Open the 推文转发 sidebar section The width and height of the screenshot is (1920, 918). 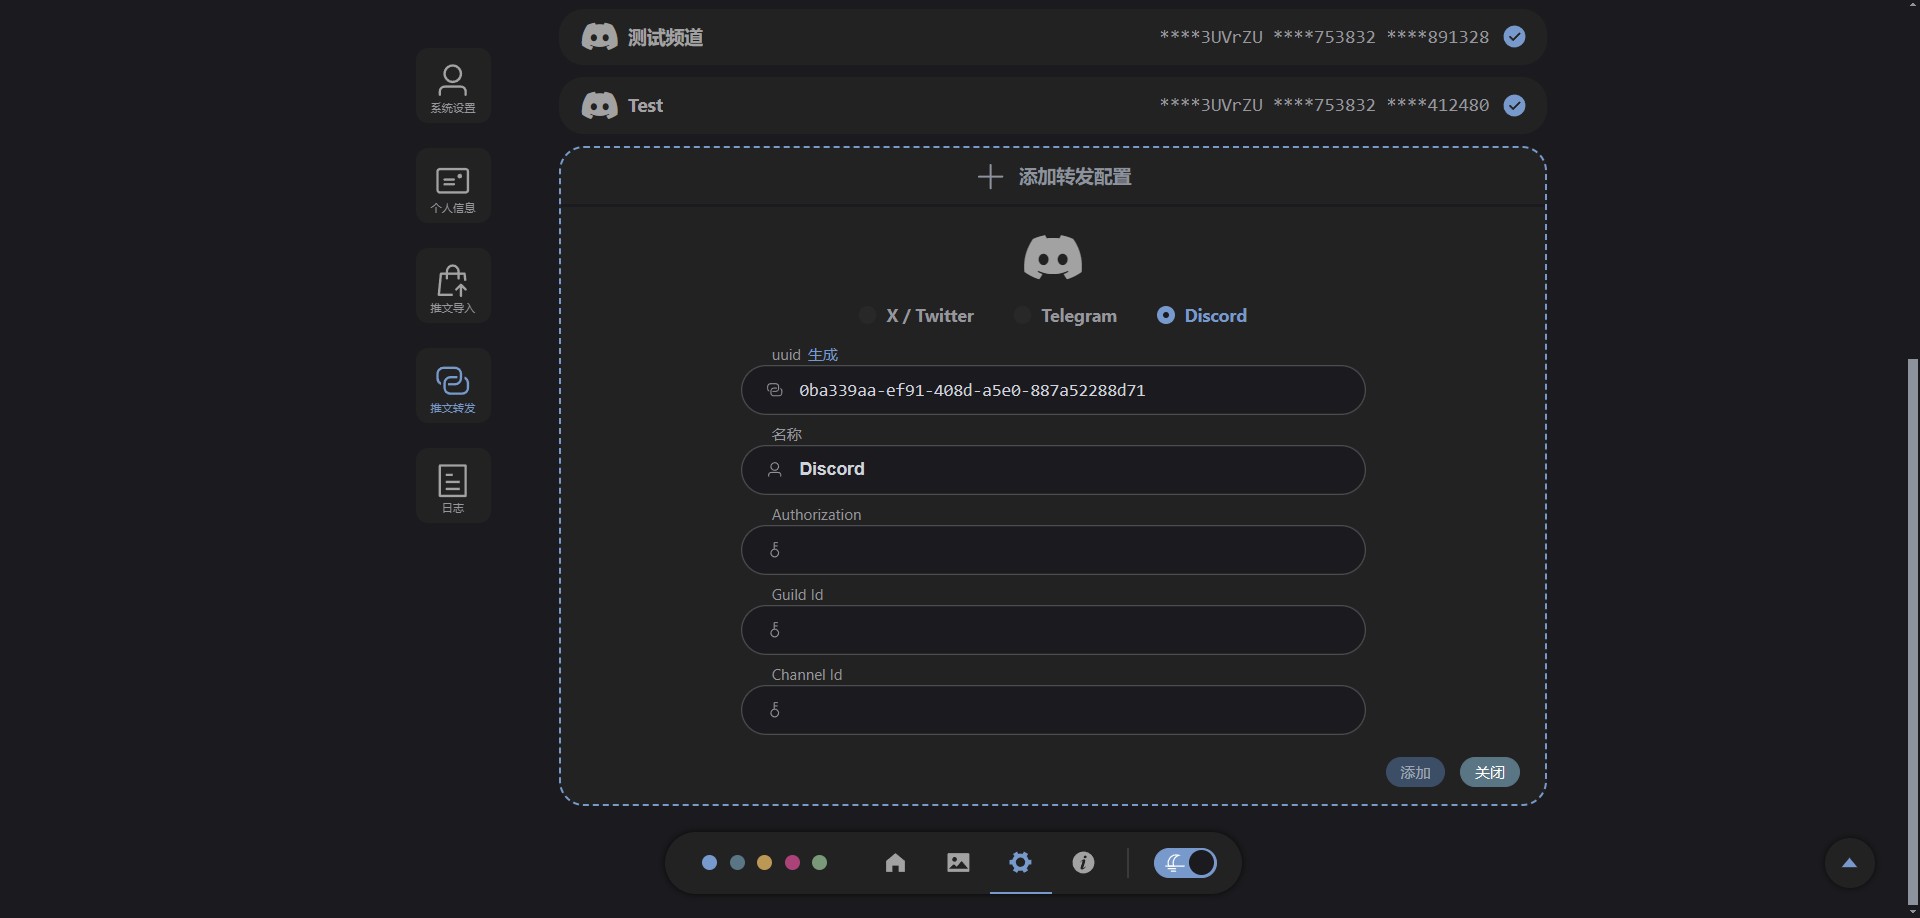(453, 387)
